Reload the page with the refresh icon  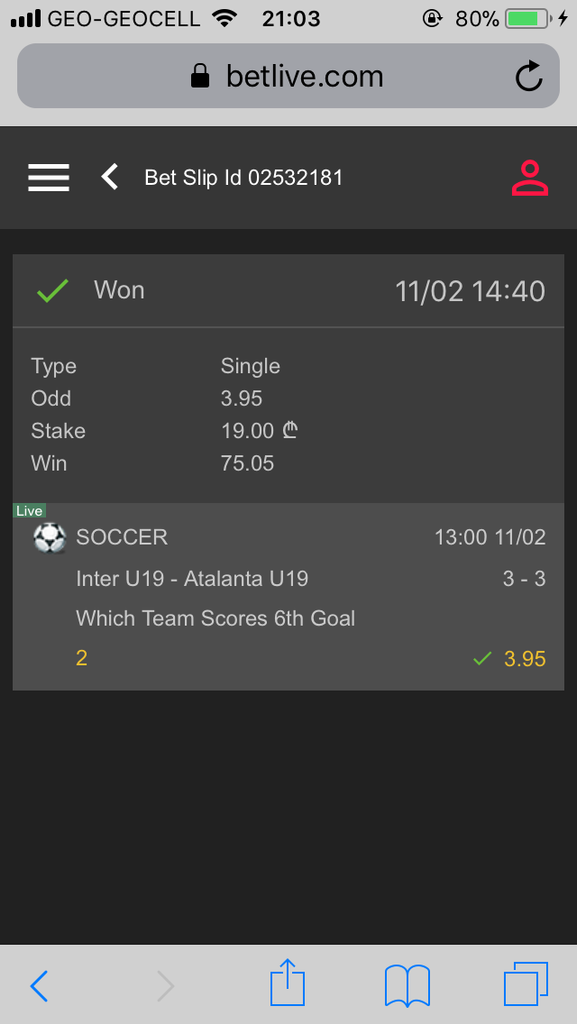pos(529,76)
